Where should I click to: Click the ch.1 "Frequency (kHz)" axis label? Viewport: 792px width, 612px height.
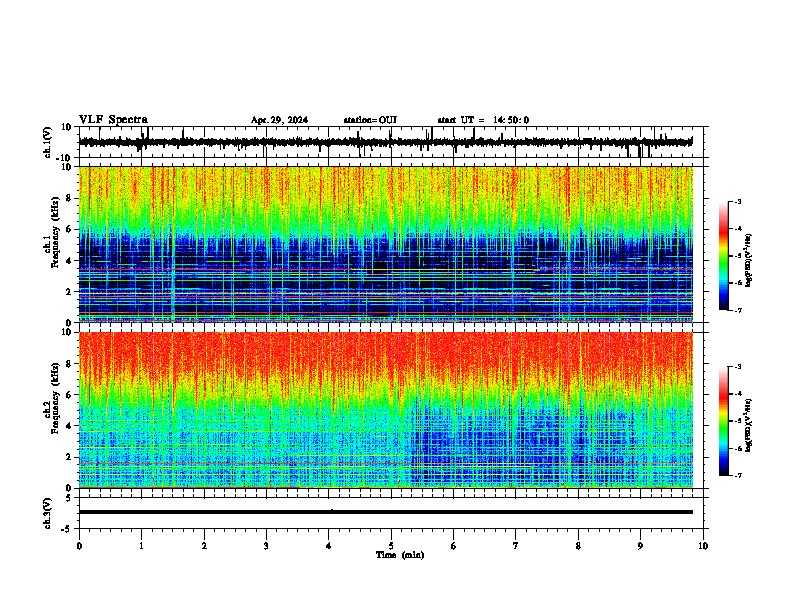[55, 233]
